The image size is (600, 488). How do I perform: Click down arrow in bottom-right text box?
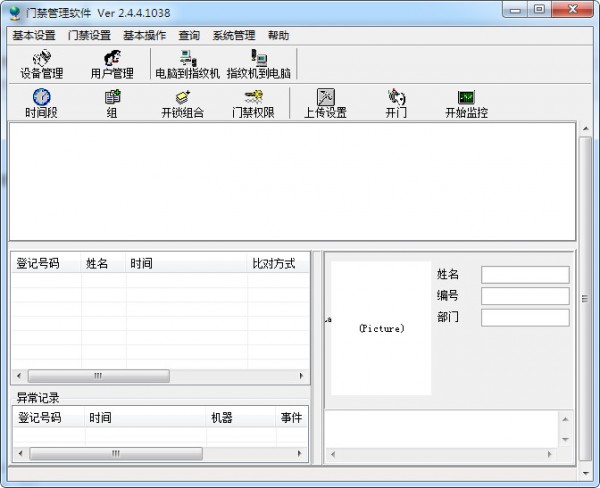coord(565,439)
